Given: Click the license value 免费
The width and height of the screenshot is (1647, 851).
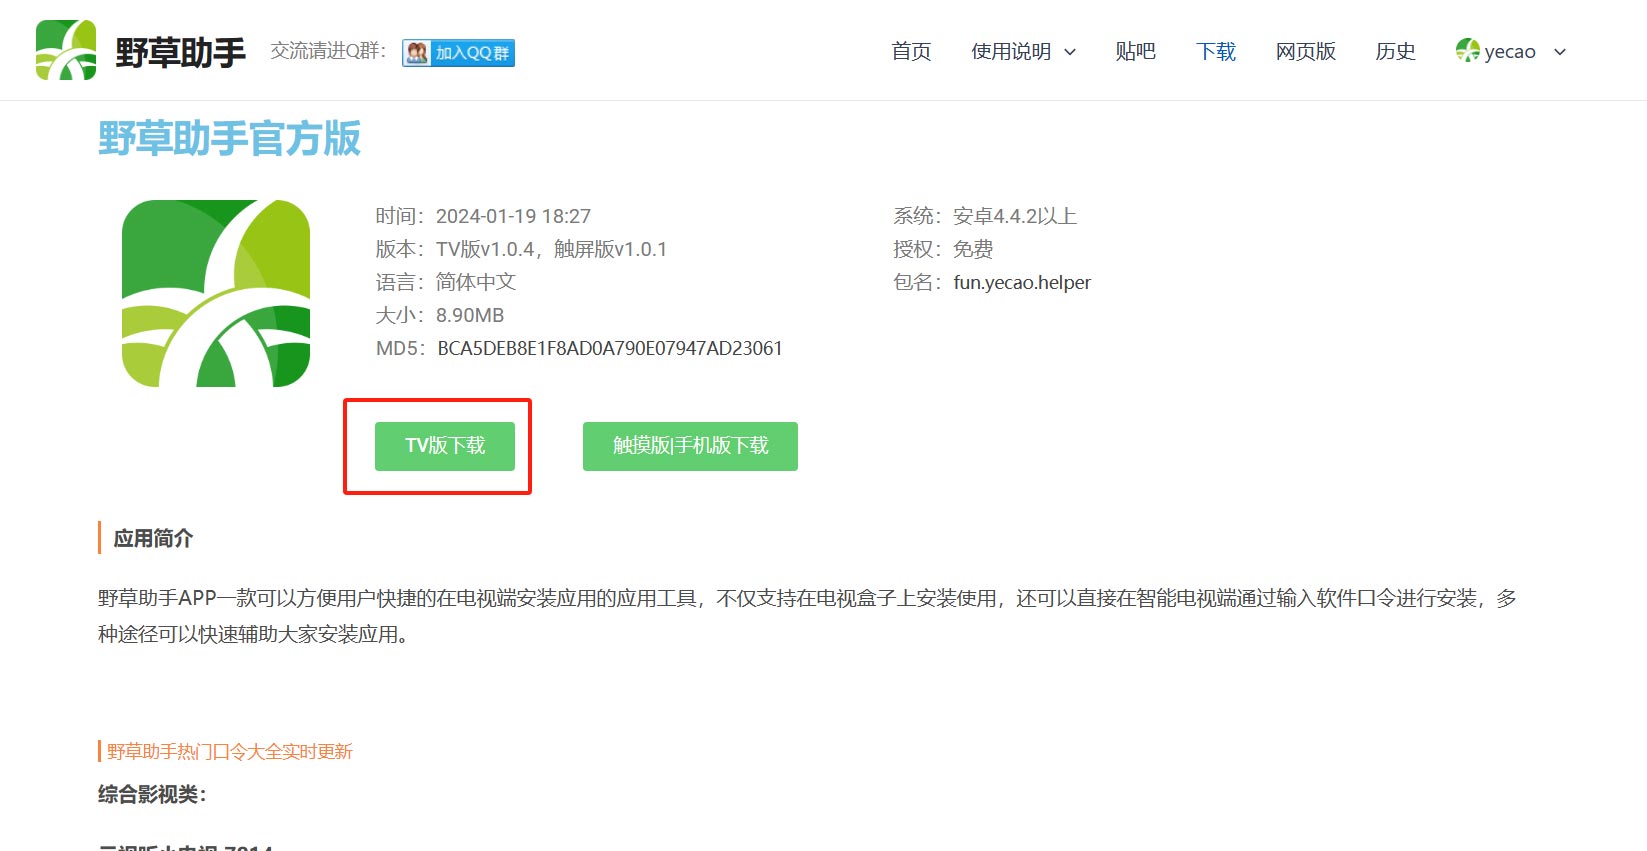Looking at the screenshot, I should (x=973, y=250).
